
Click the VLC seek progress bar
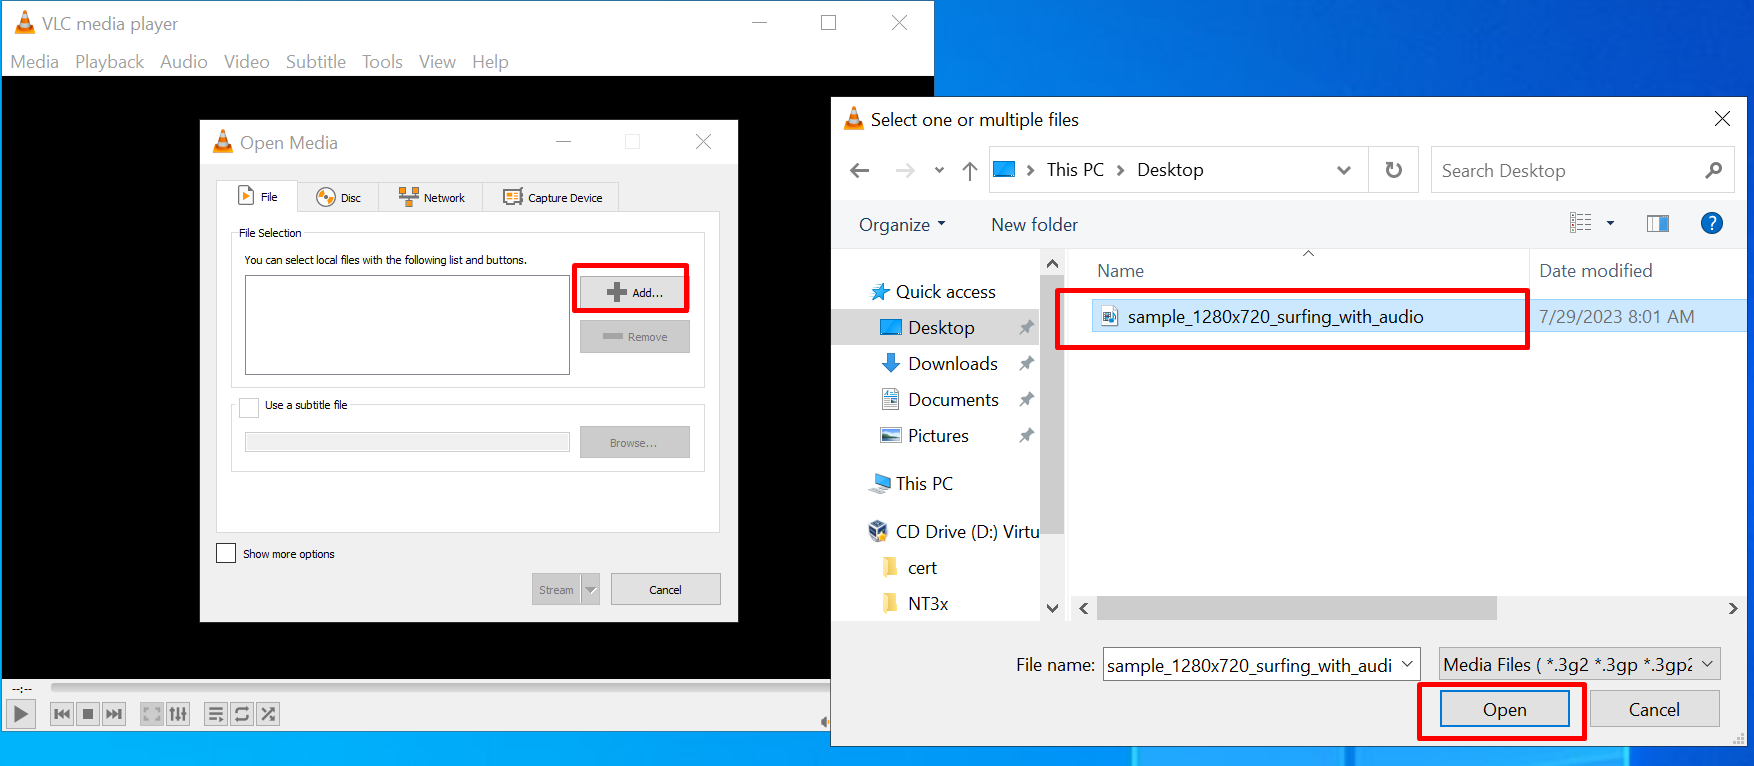[x=440, y=687]
